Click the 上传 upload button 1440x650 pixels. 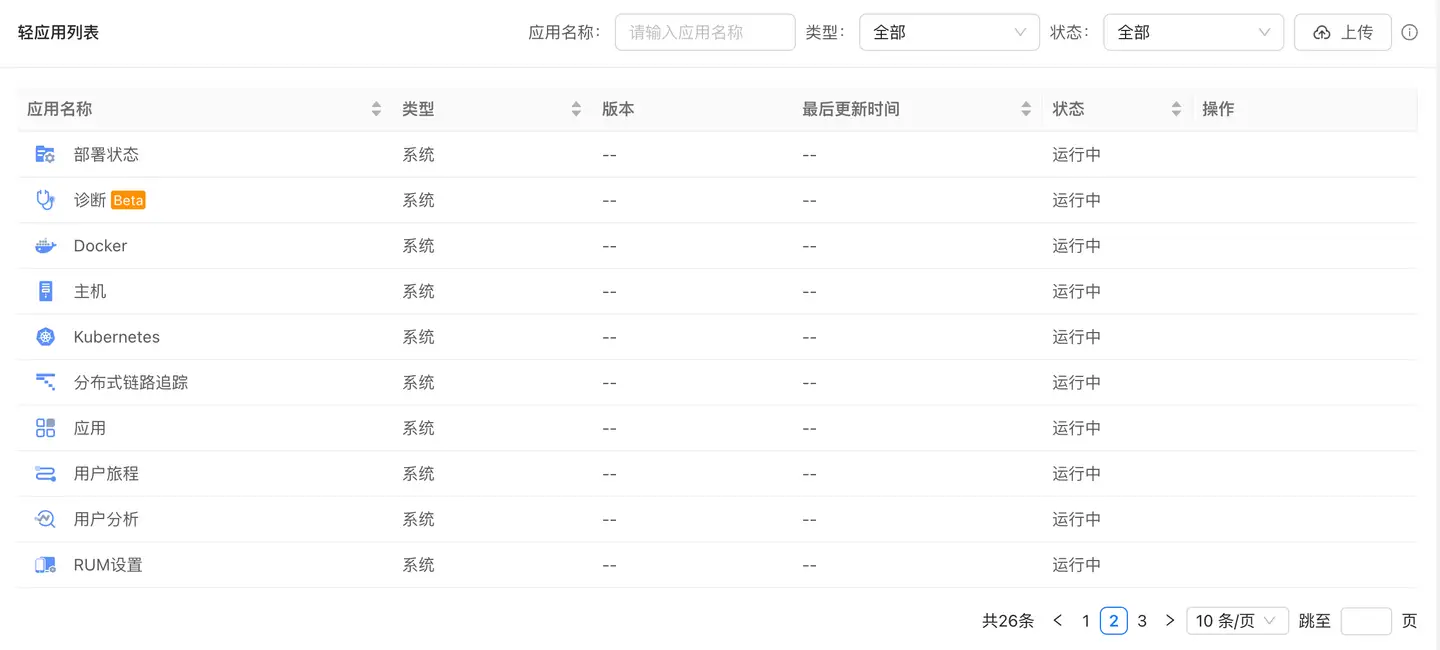point(1342,32)
